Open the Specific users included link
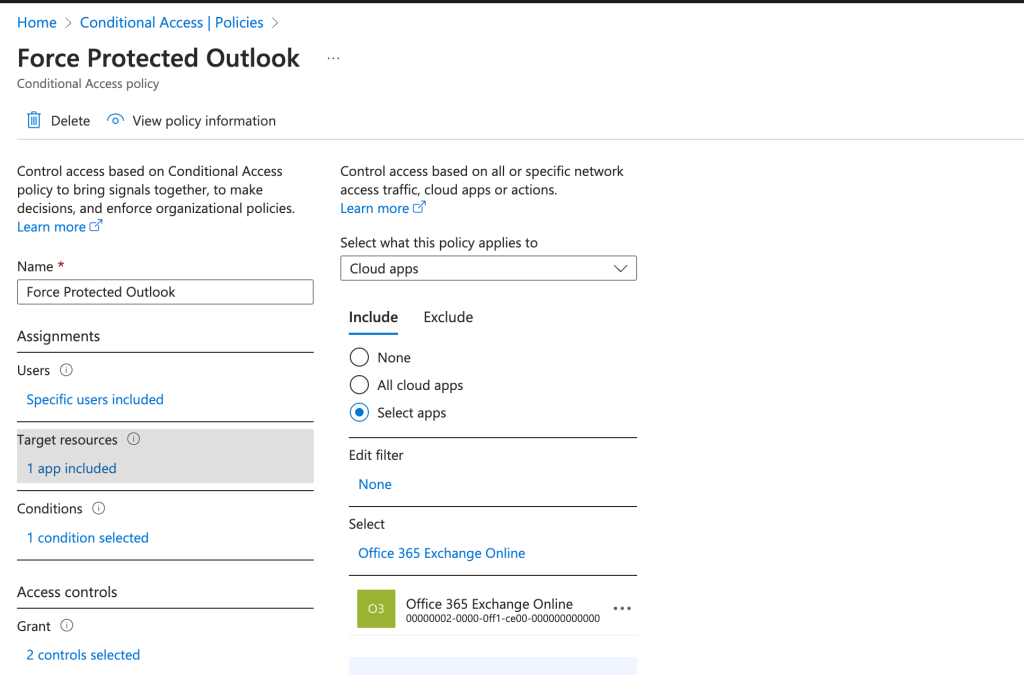This screenshot has height=675, width=1024. point(95,399)
